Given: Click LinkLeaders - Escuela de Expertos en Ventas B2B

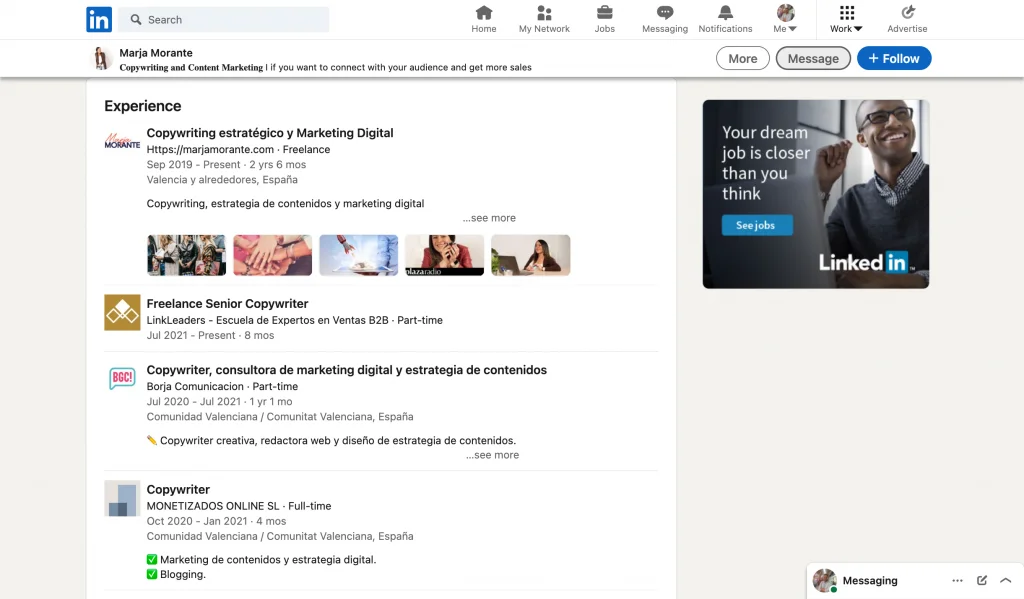Looking at the screenshot, I should point(267,320).
